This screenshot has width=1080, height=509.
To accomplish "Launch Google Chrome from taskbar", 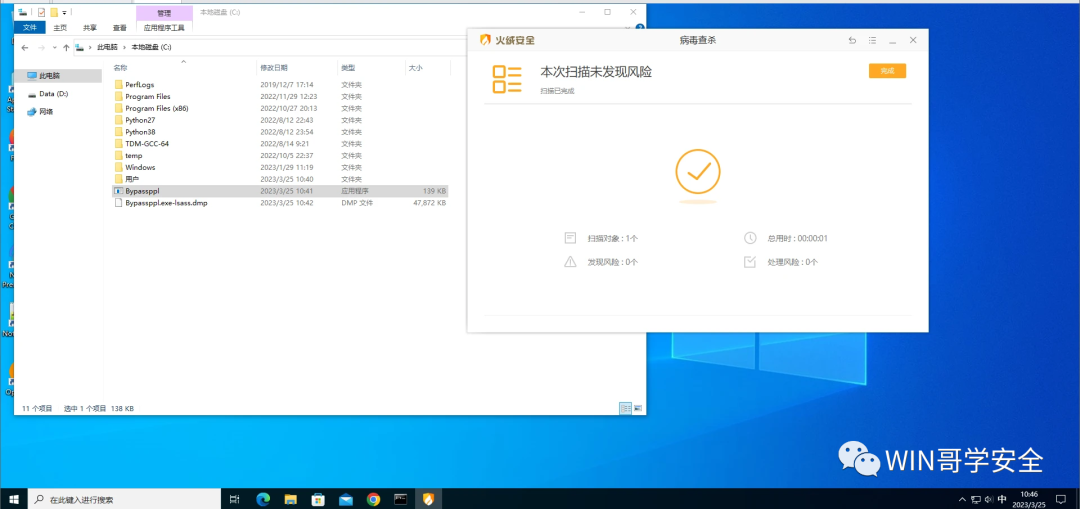I will pos(373,499).
